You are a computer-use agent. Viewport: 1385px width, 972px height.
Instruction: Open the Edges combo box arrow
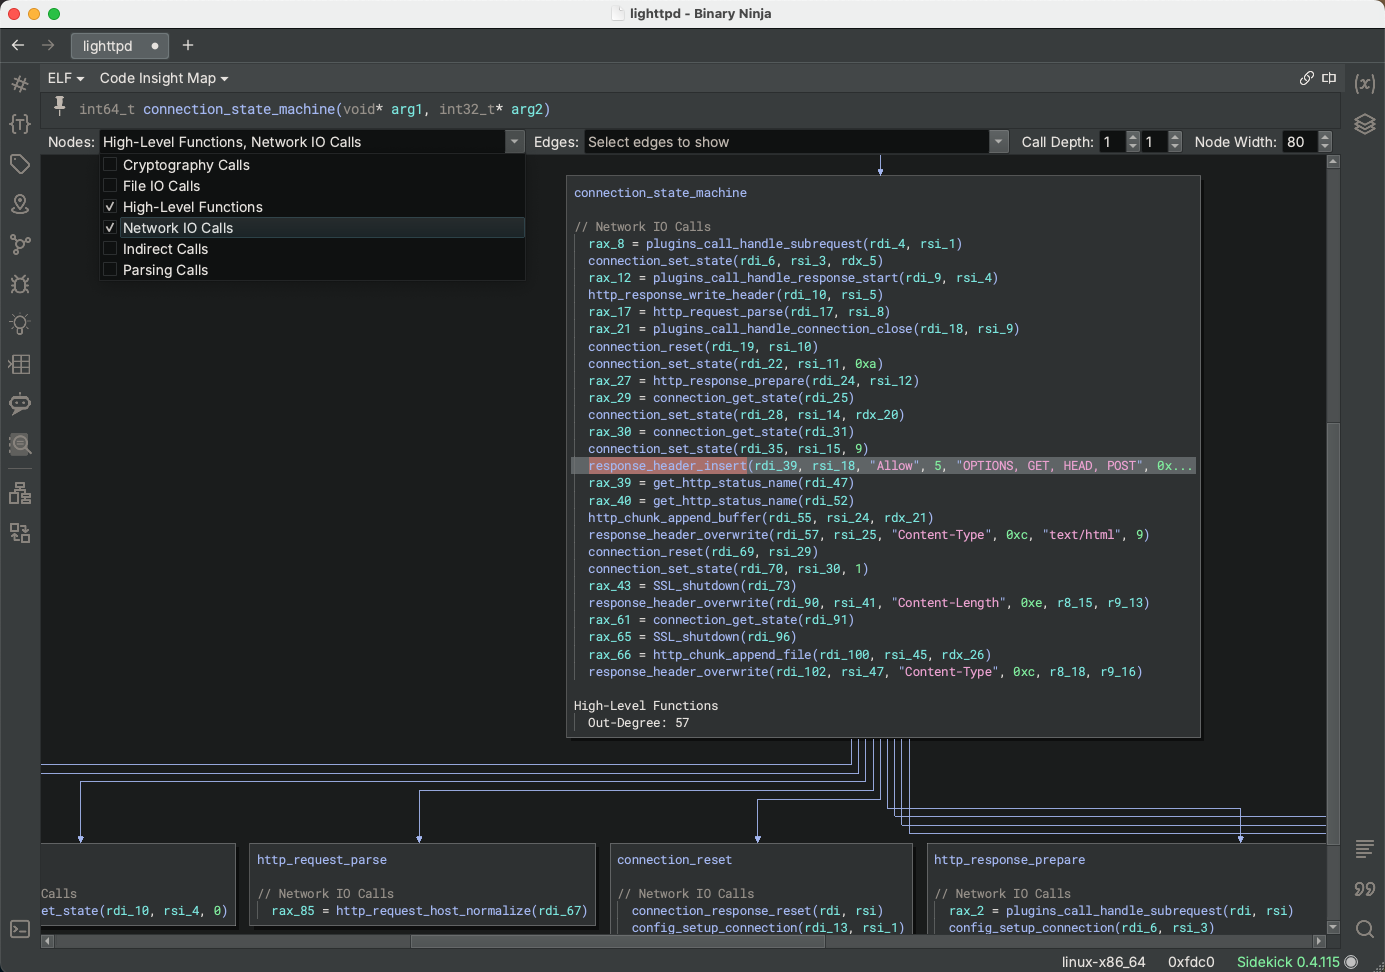tap(999, 142)
